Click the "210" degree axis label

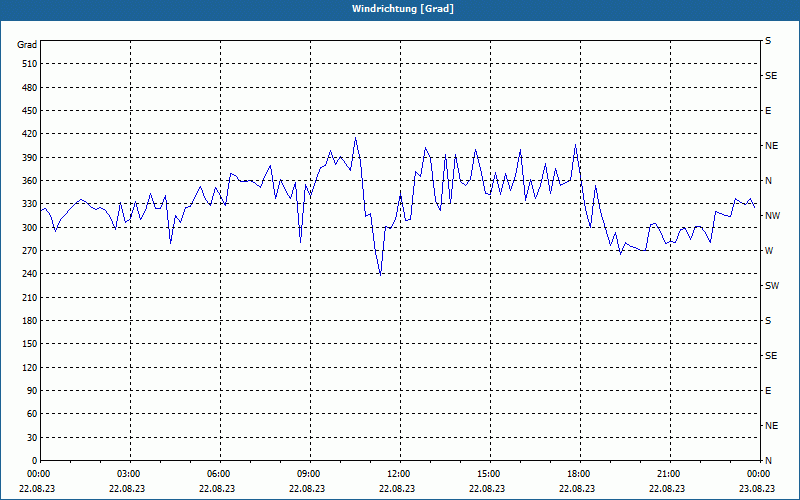pos(30,297)
